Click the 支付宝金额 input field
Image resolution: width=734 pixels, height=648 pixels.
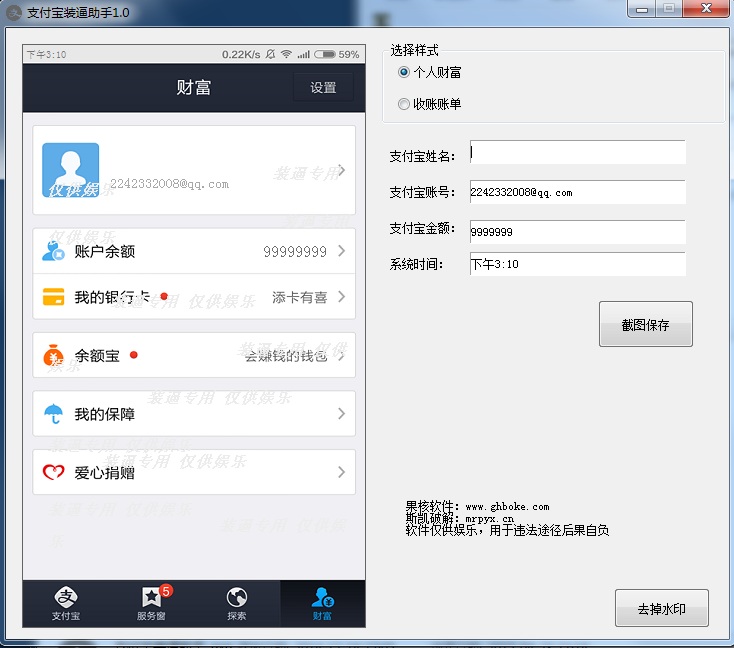click(577, 232)
